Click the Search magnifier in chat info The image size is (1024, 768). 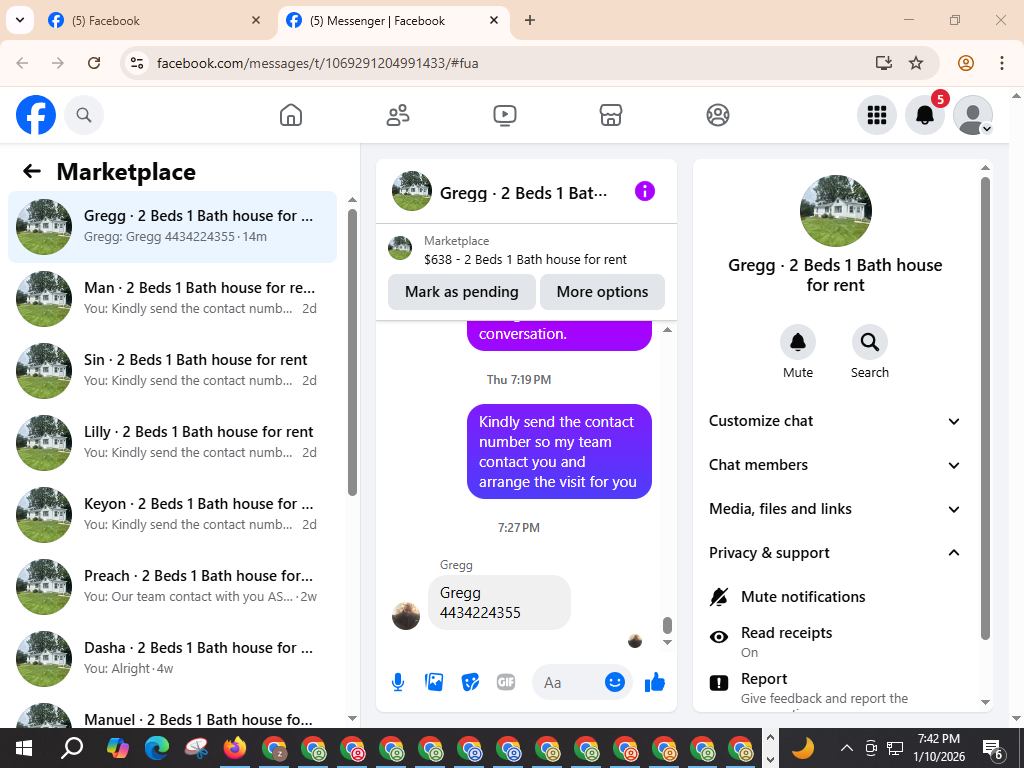click(870, 342)
